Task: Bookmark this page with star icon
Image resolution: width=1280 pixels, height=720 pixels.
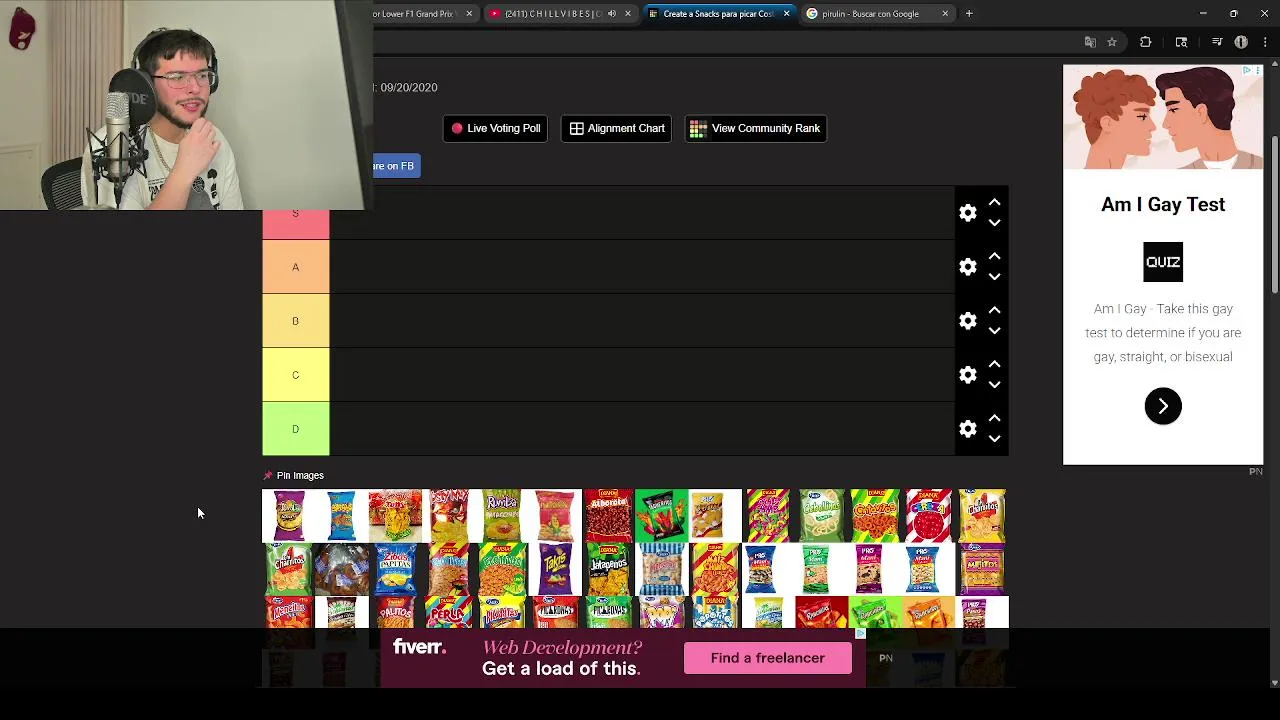Action: pyautogui.click(x=1111, y=42)
